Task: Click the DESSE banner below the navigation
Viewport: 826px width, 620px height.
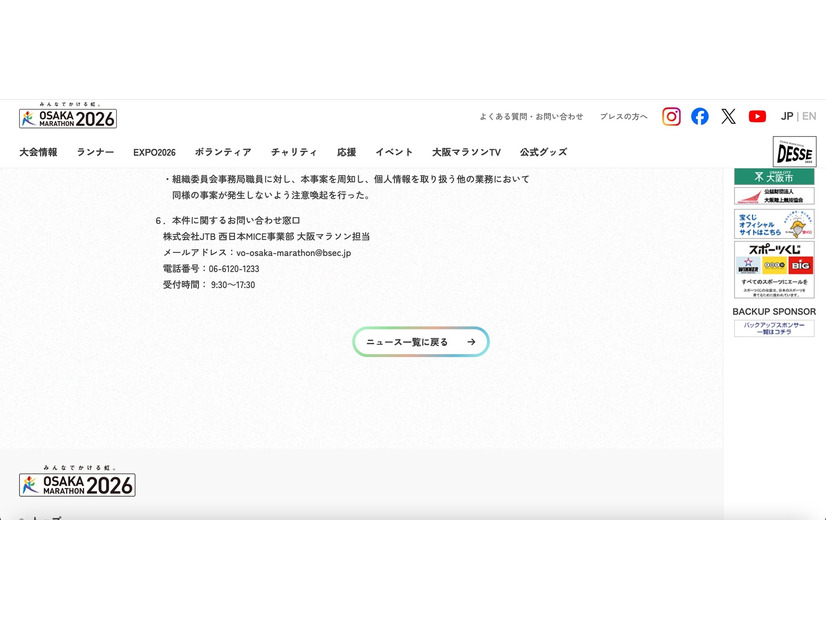Action: (x=793, y=150)
